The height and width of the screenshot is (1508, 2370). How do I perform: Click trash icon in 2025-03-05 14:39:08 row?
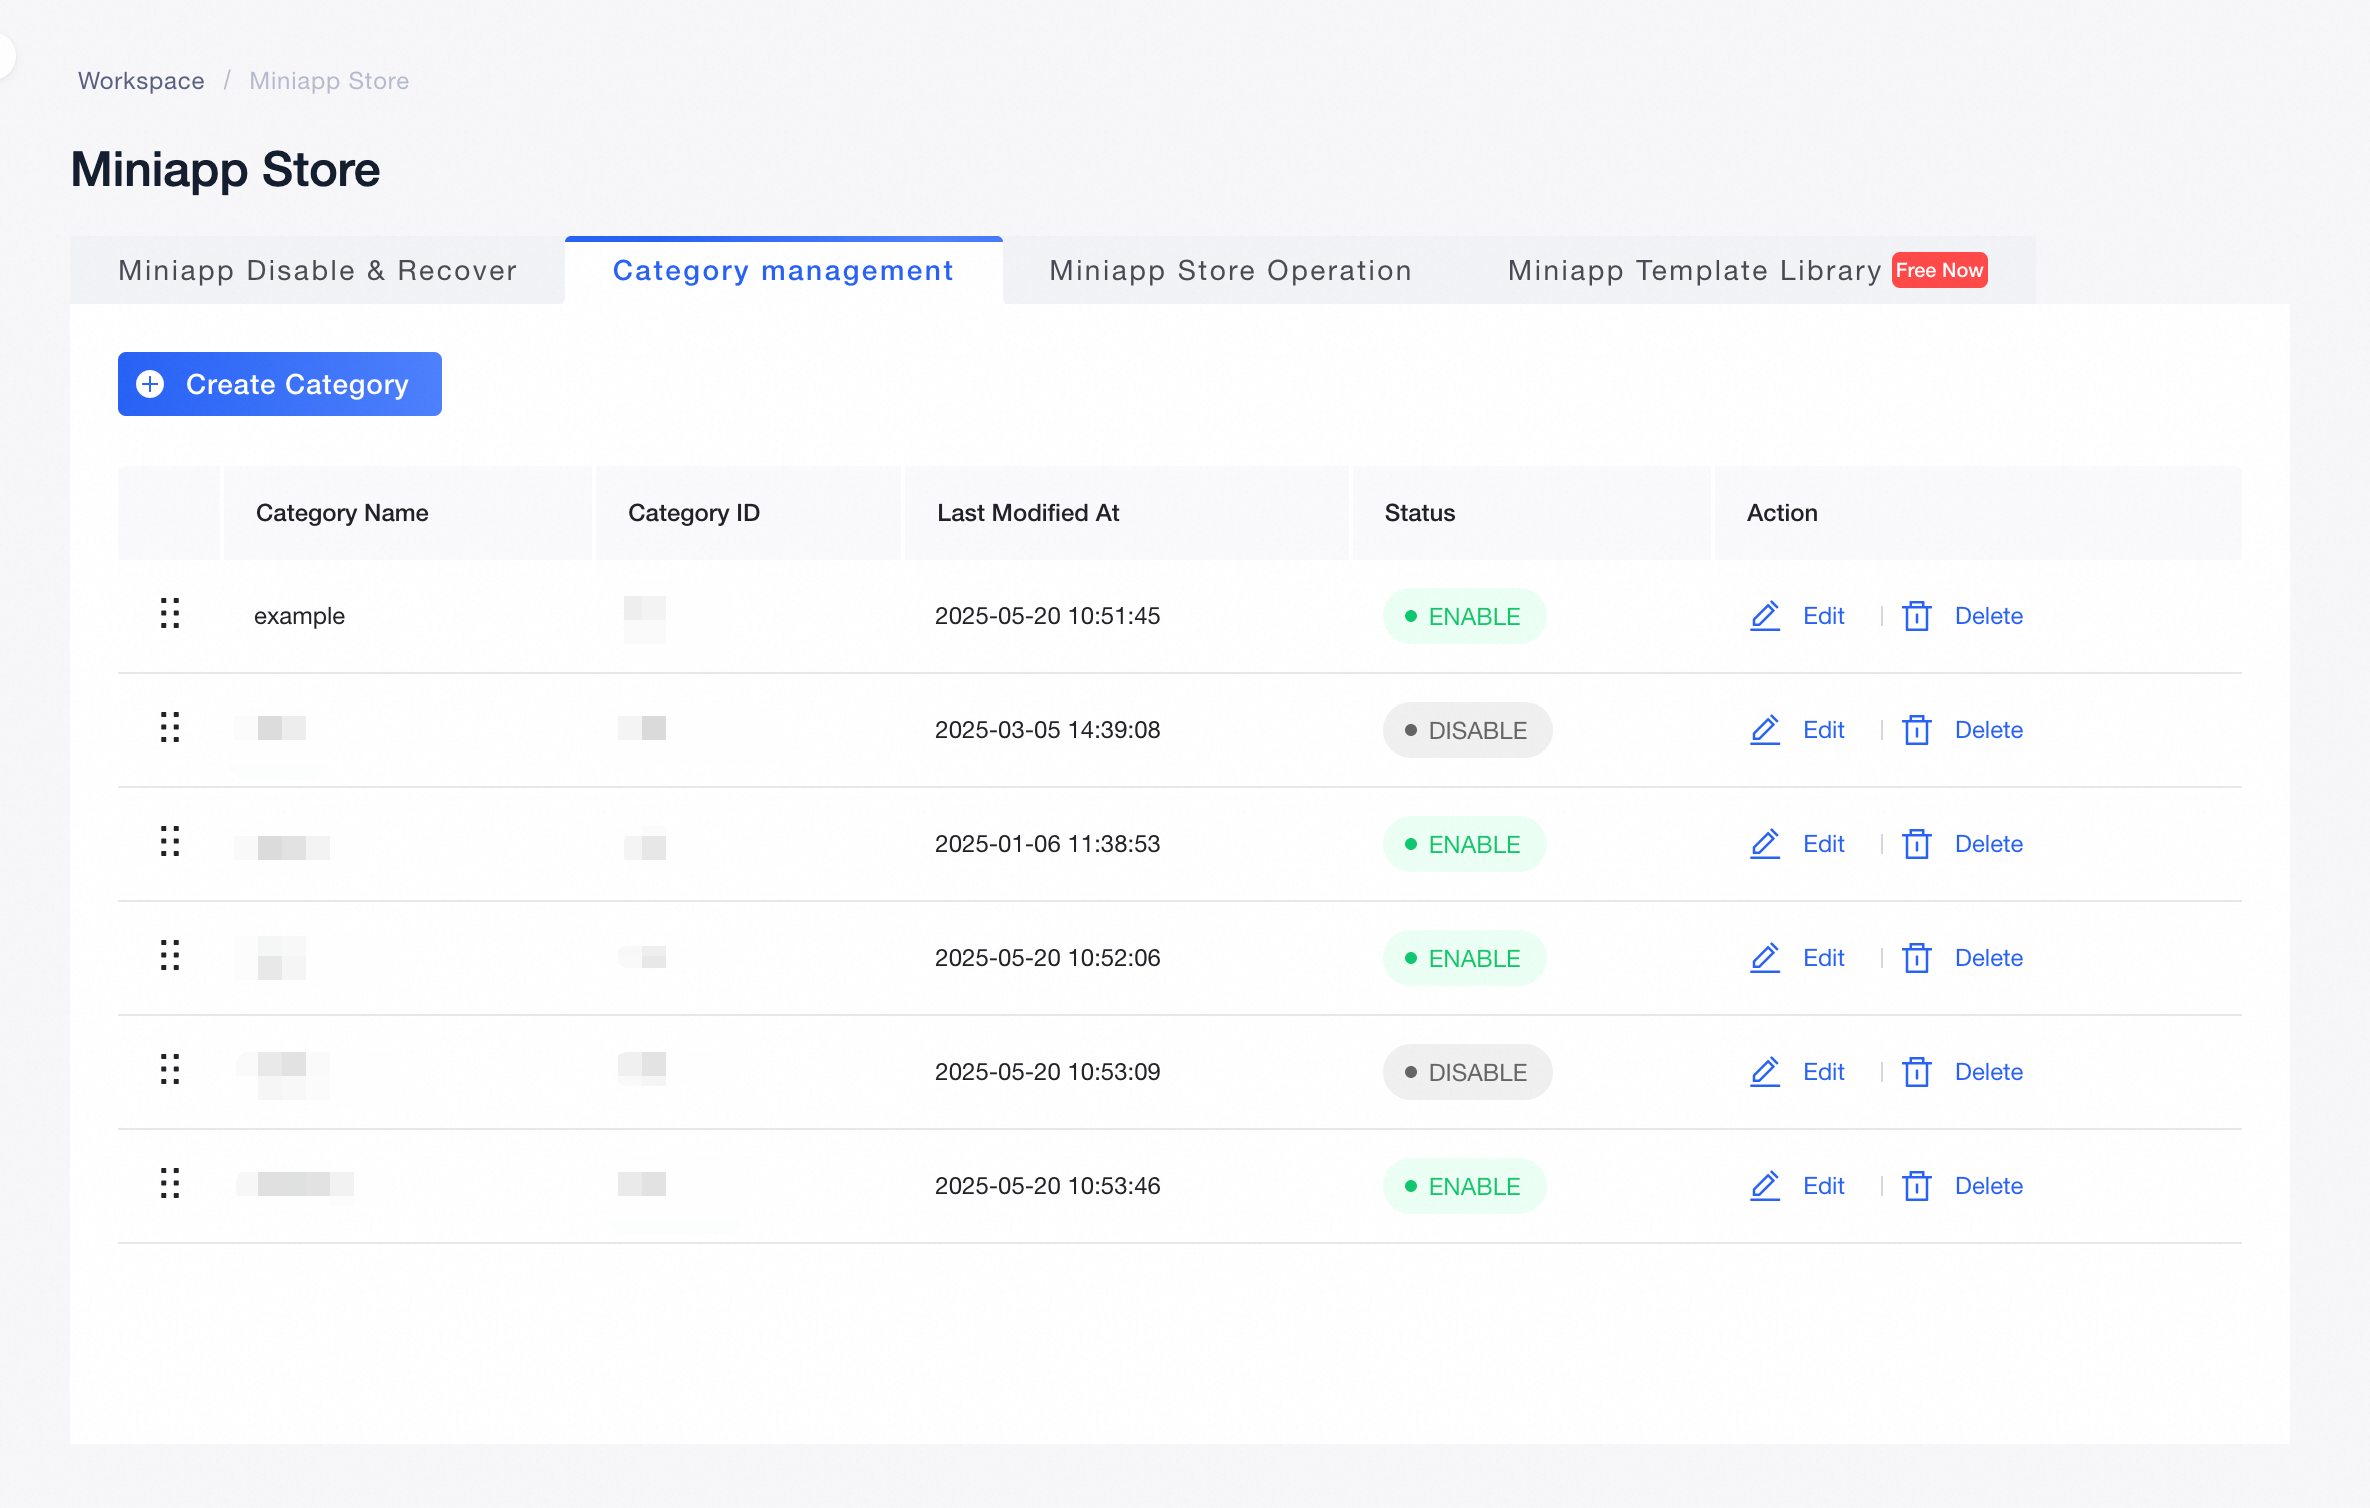[x=1917, y=730]
